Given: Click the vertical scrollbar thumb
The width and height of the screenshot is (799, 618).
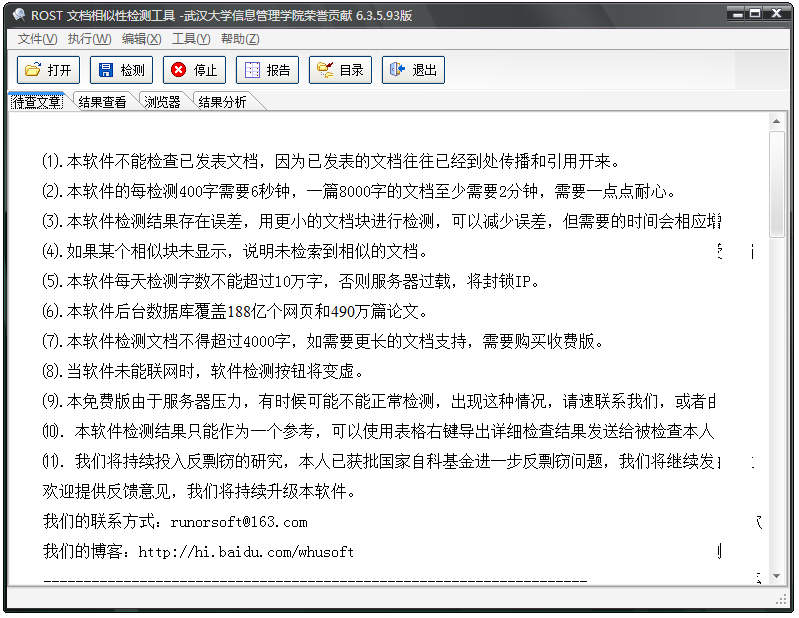Looking at the screenshot, I should pos(777,184).
